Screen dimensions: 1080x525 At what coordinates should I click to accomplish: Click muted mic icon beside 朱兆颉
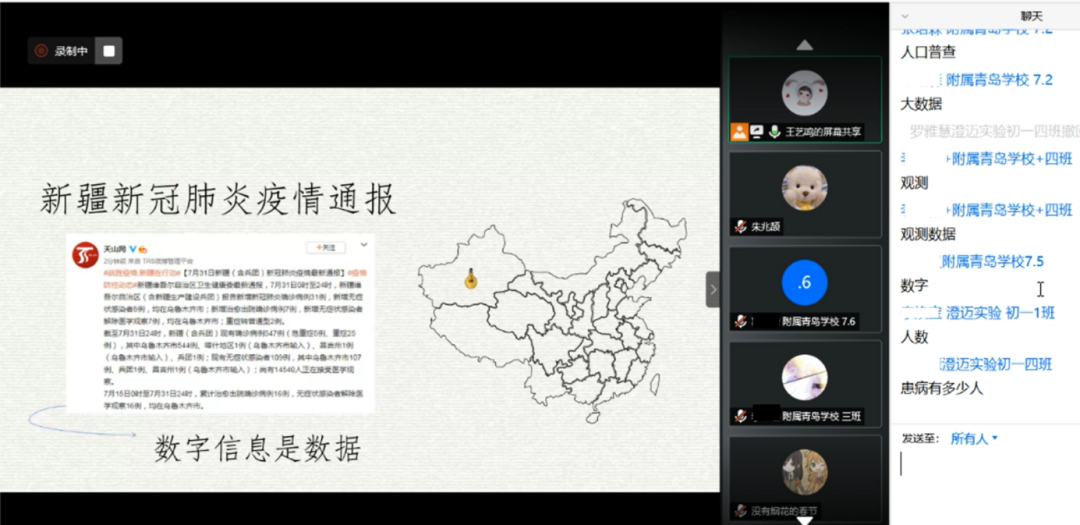point(740,227)
